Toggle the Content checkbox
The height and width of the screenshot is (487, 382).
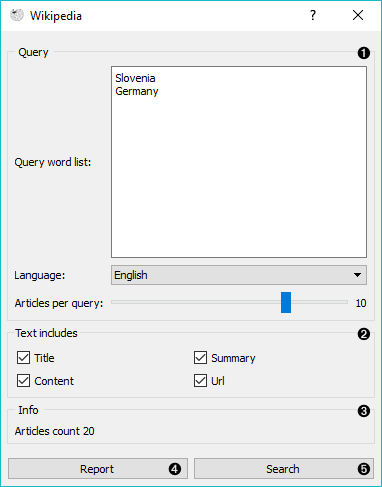[x=23, y=381]
